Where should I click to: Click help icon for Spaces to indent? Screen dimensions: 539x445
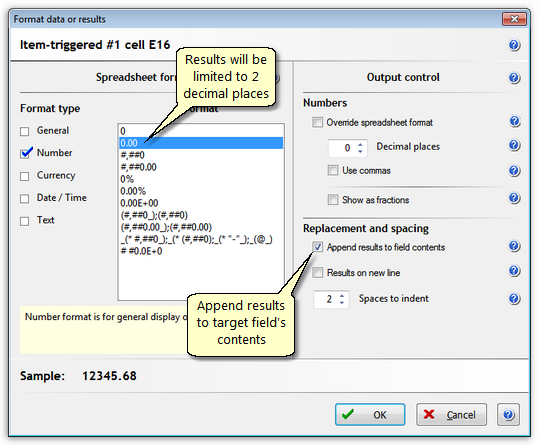click(514, 299)
